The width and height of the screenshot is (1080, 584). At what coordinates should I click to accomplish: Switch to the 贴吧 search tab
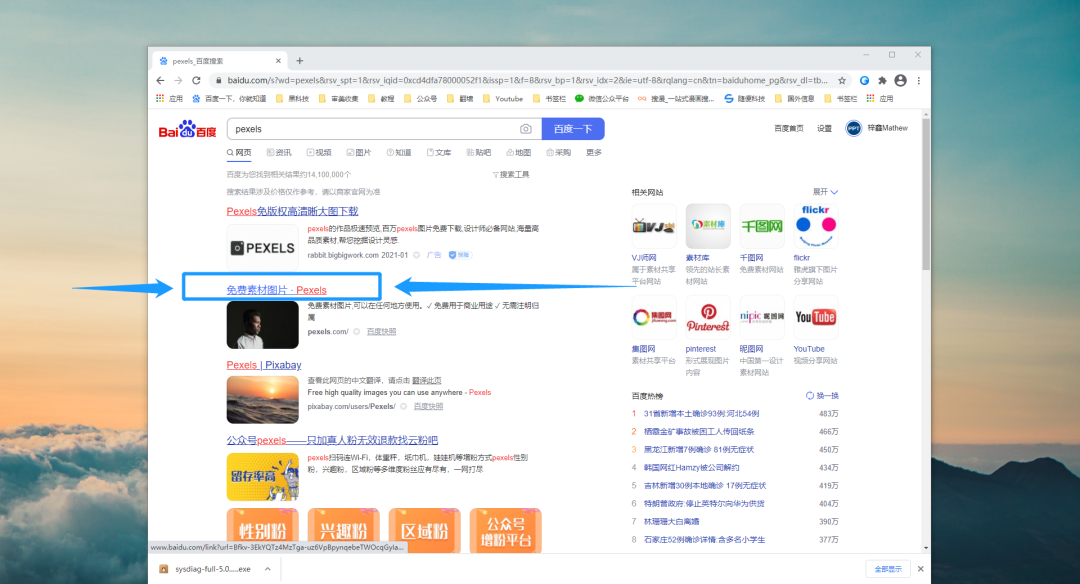(x=479, y=152)
